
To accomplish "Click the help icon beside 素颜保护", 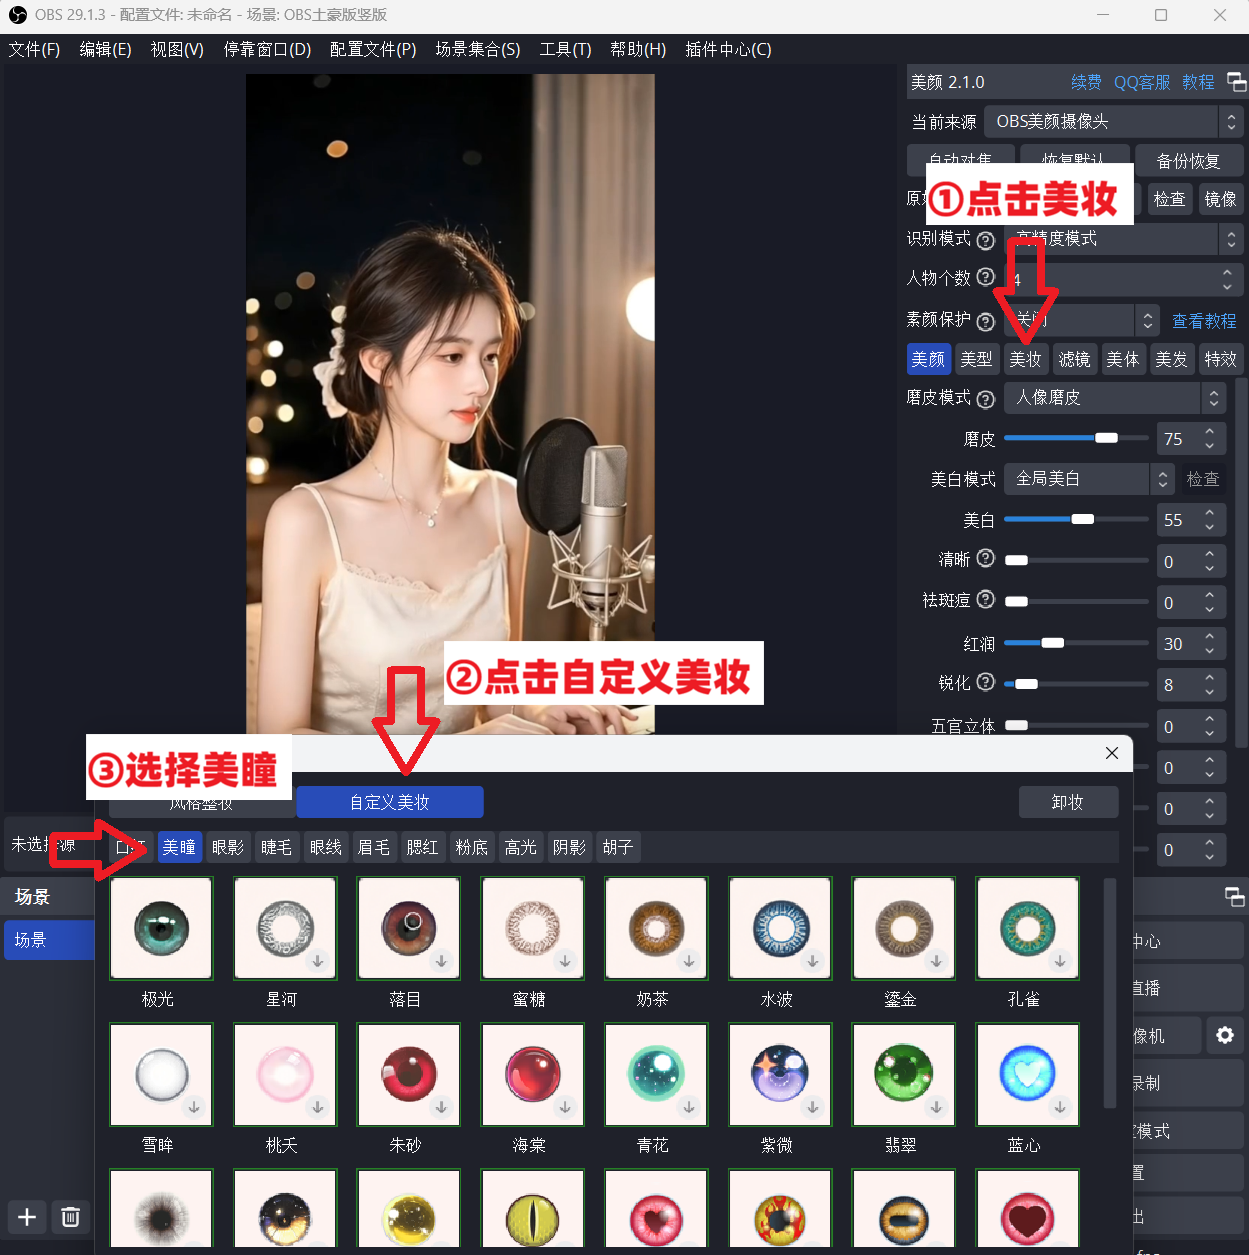I will tap(986, 319).
